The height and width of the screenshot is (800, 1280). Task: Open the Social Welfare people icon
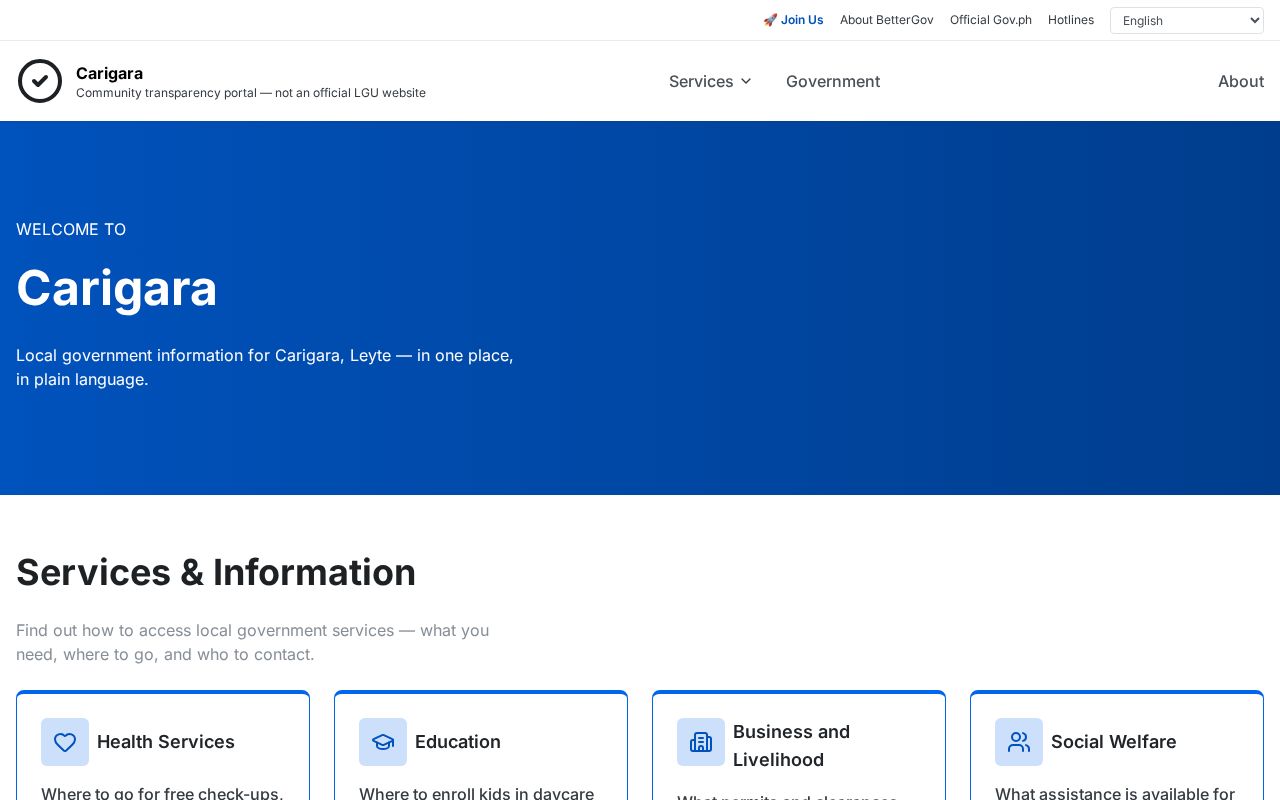(1019, 742)
